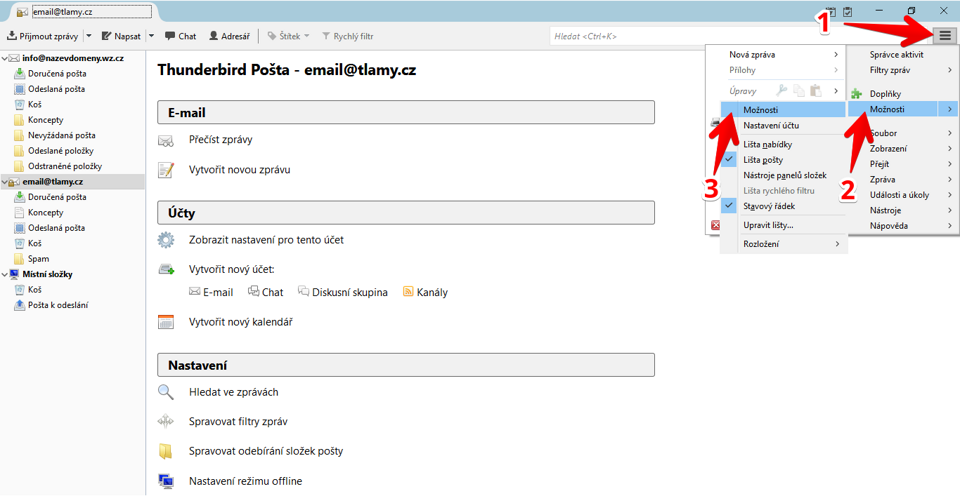Toggle the Rychlý filtr quick filter

348,36
